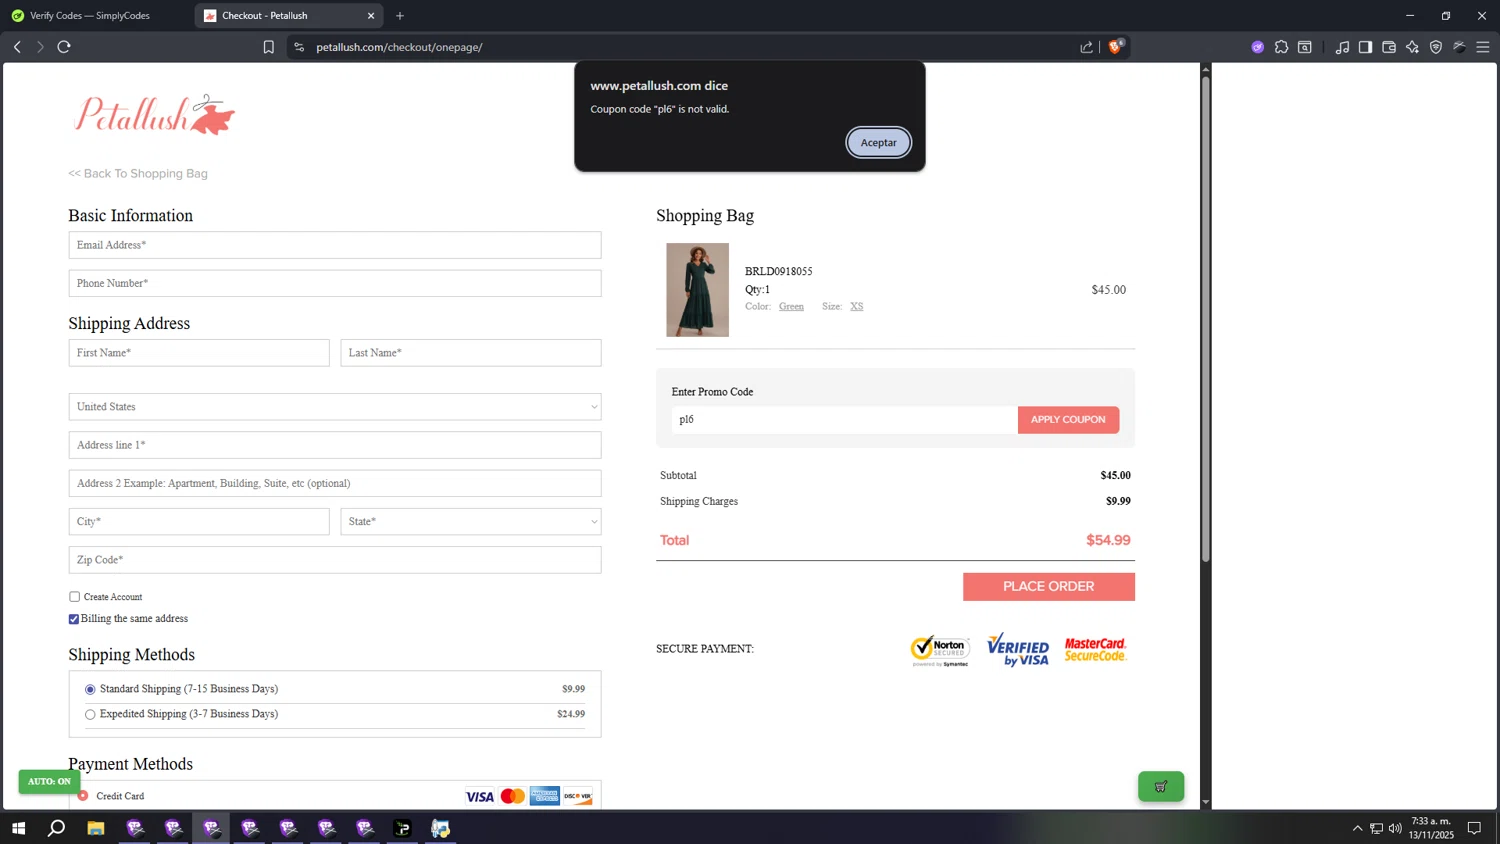Click the PLACE ORDER button

pyautogui.click(x=1049, y=587)
